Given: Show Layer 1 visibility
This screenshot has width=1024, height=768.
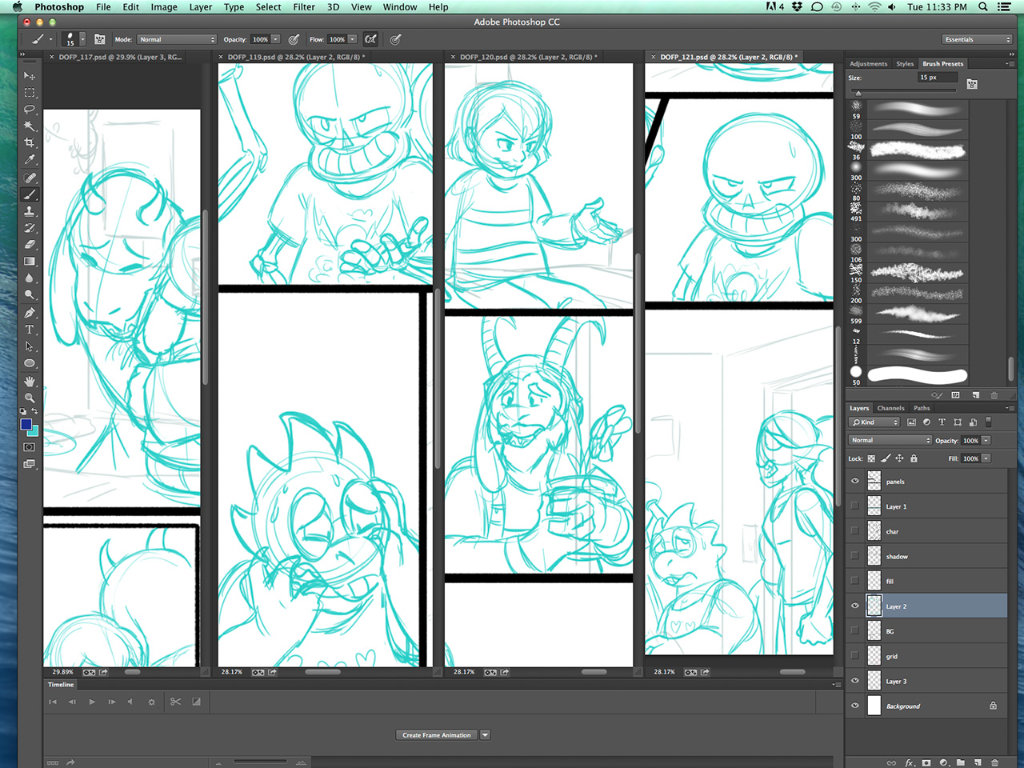Looking at the screenshot, I should [x=855, y=506].
